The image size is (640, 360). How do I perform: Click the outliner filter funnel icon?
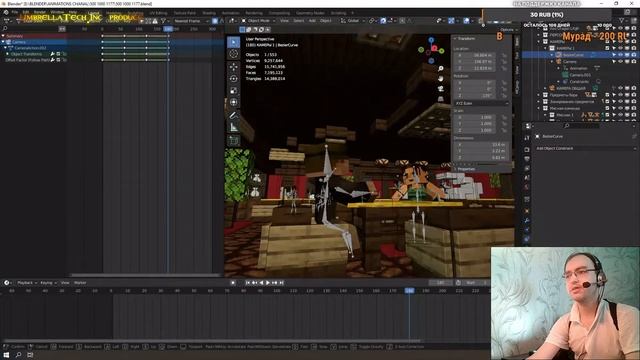point(622,20)
